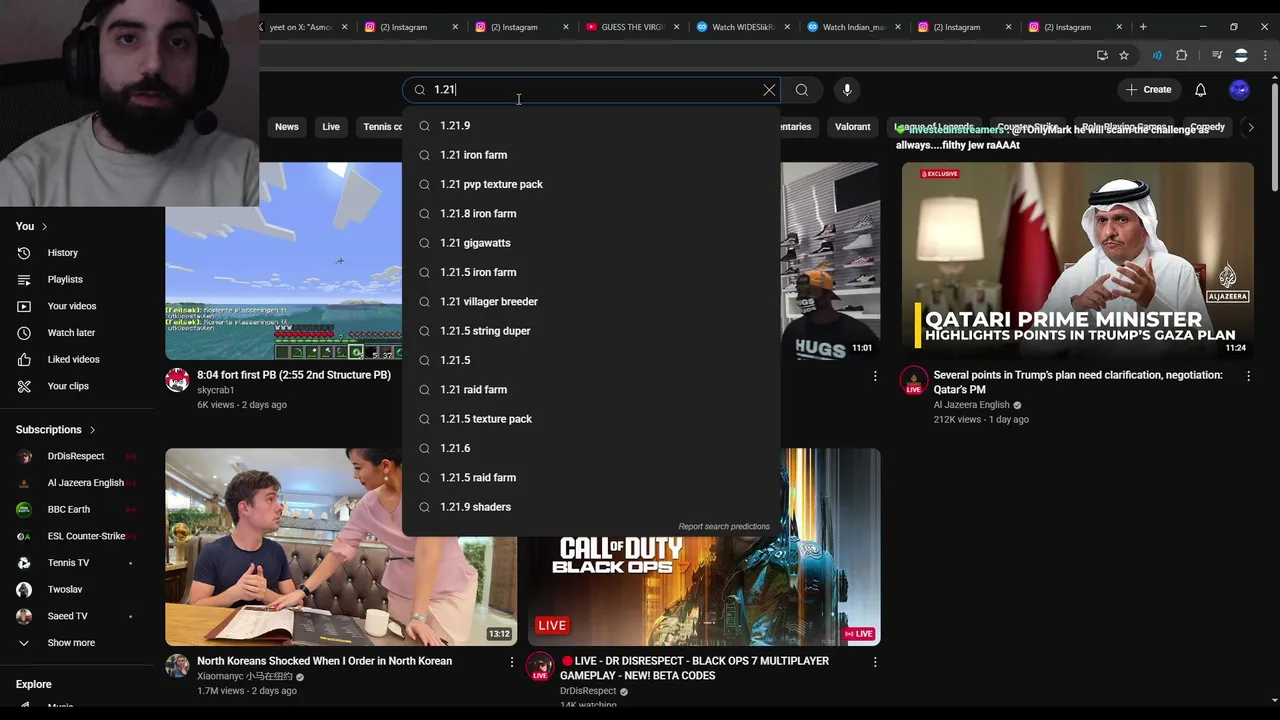Open History in the sidebar

click(62, 253)
